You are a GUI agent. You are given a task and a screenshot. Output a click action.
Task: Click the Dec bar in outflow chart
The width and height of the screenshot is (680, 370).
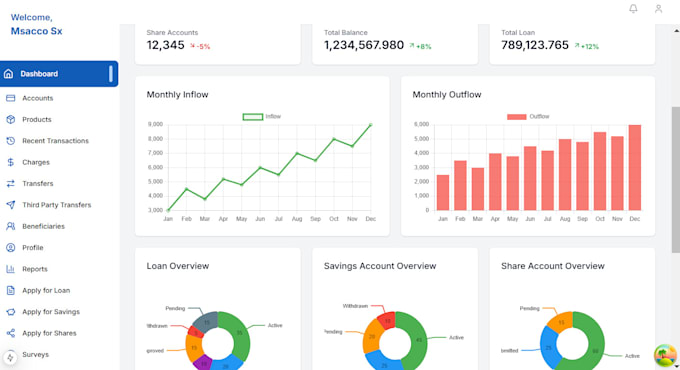tap(634, 168)
